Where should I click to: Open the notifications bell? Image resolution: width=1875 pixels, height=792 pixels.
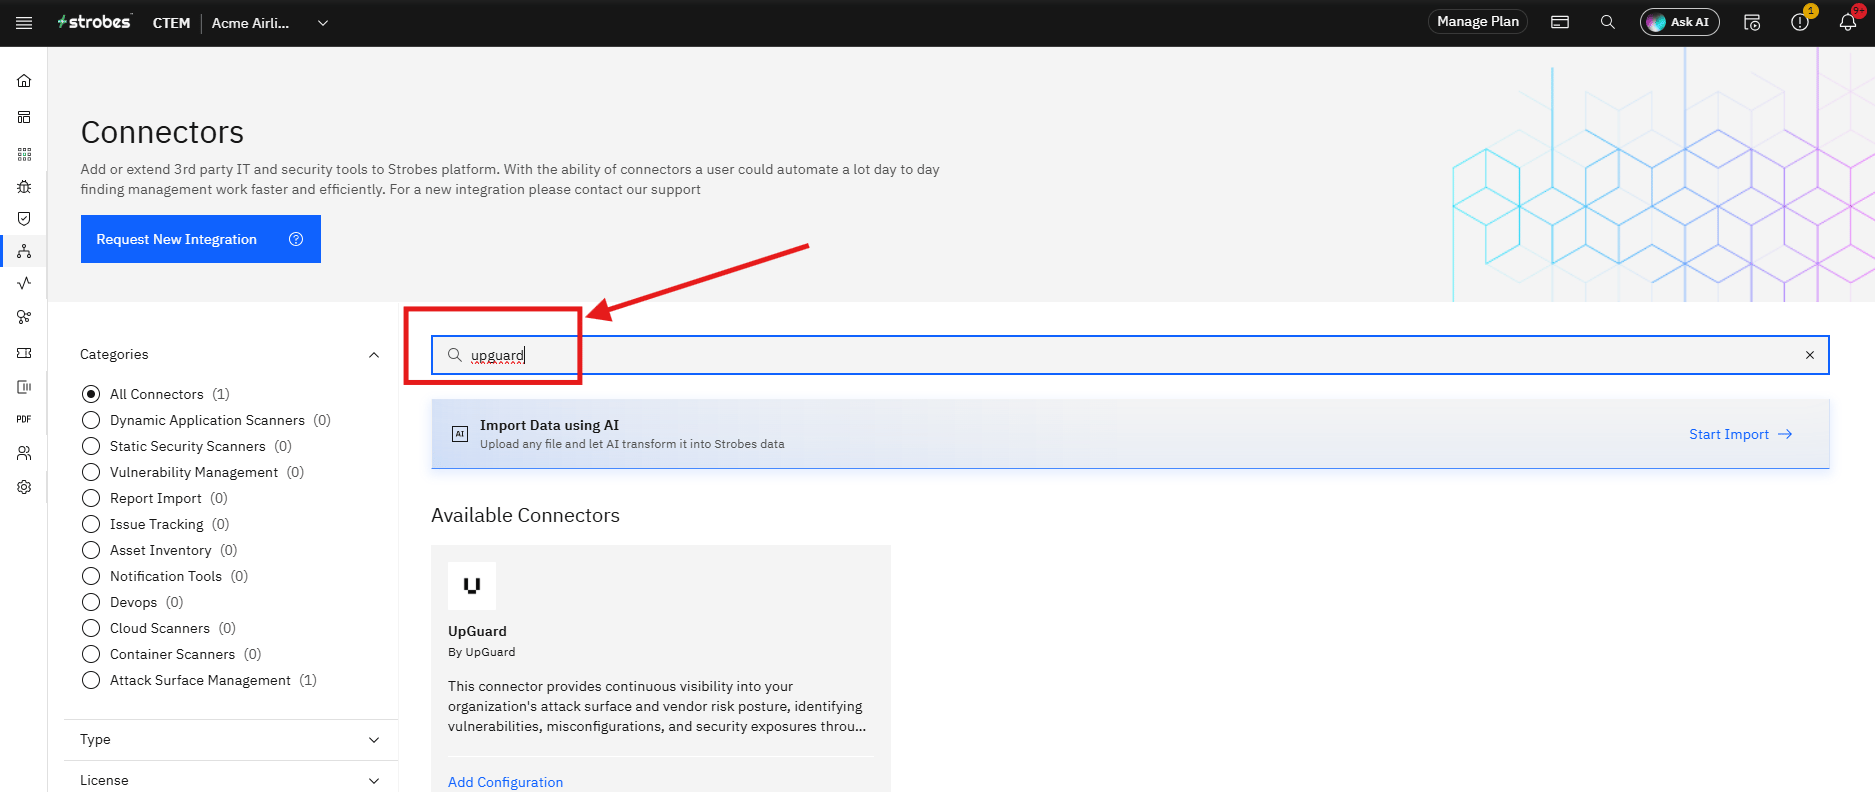[x=1848, y=22]
